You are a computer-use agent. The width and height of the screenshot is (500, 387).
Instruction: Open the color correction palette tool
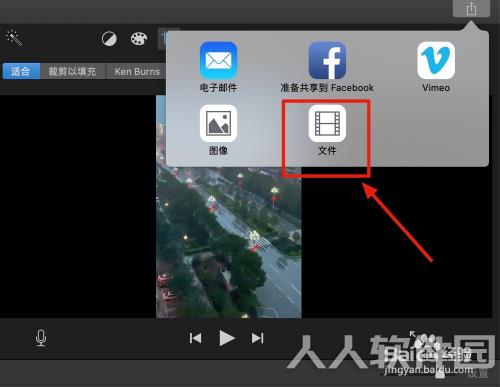pos(139,39)
